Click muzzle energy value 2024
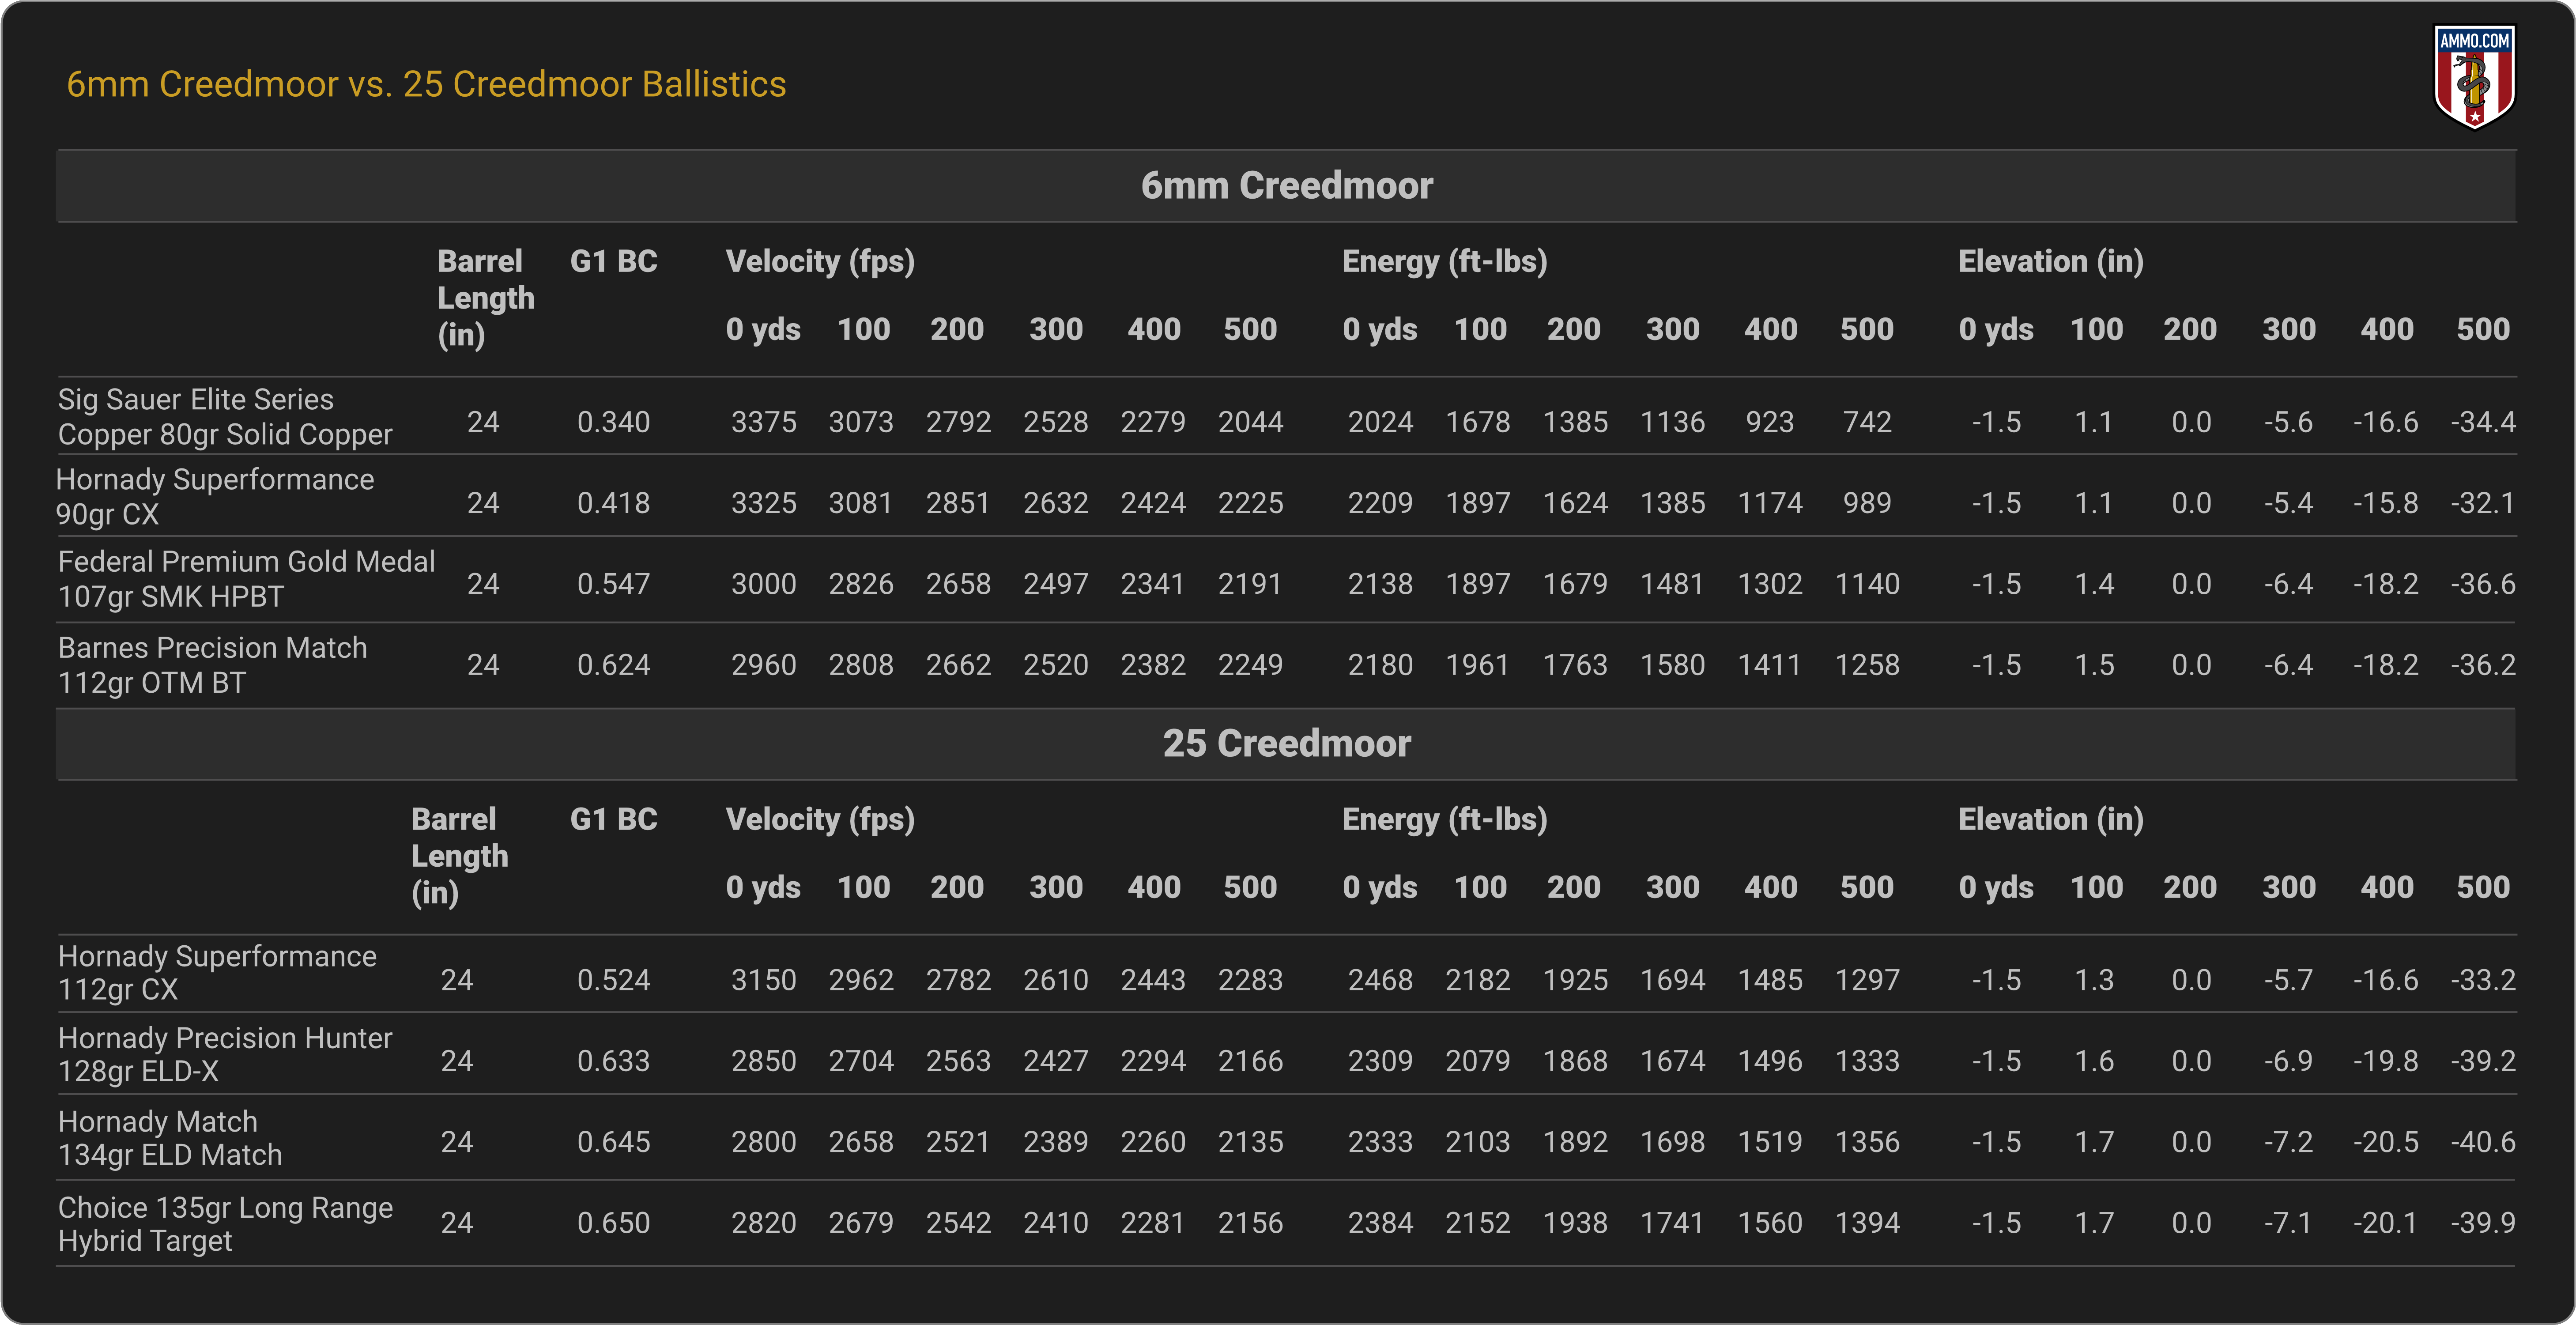Screen dimensions: 2576x1325 (1380, 422)
